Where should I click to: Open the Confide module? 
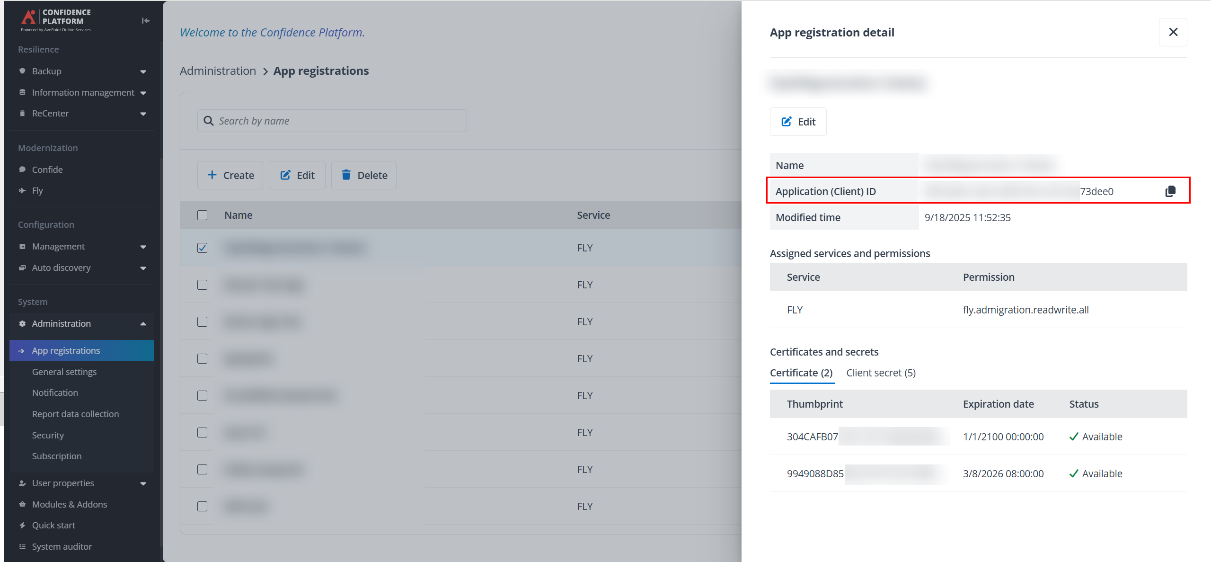[47, 170]
